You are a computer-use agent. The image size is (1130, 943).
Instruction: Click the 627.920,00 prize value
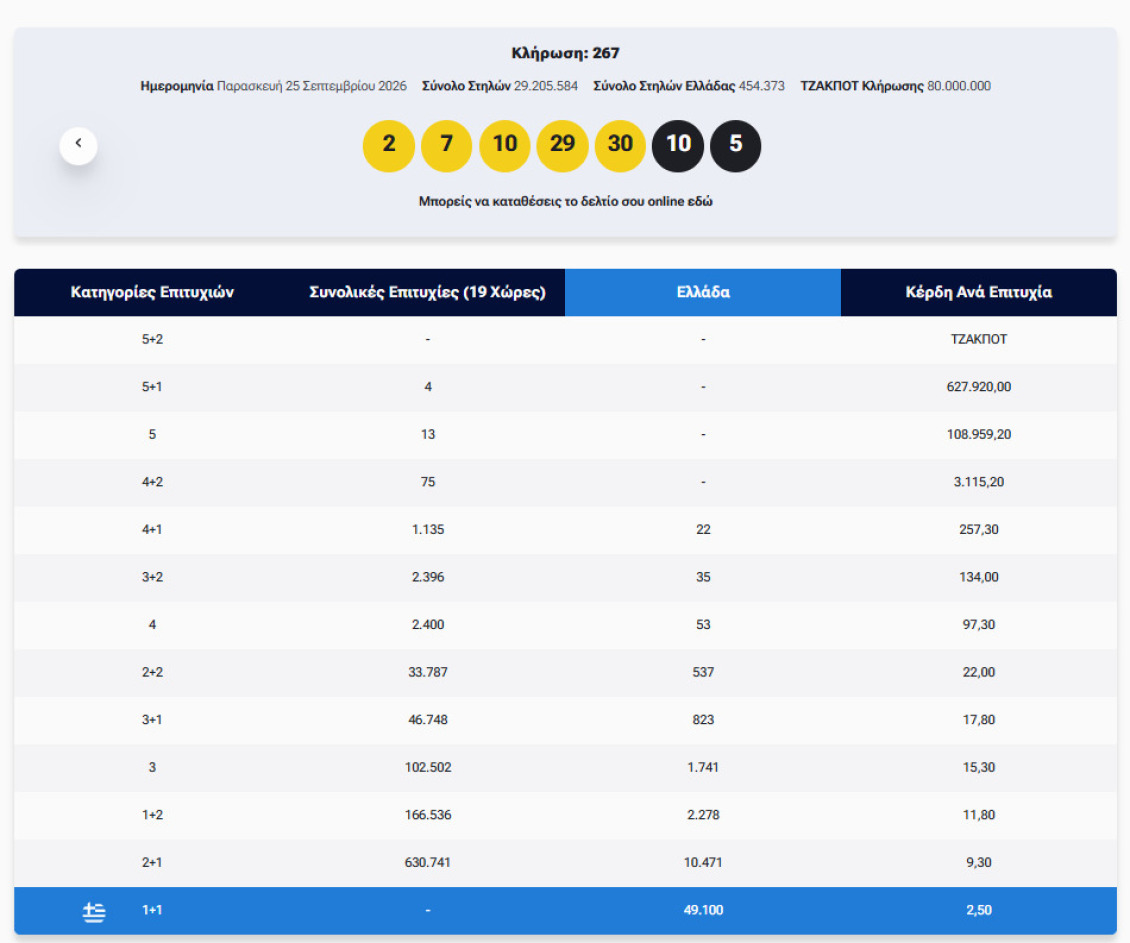(x=979, y=387)
